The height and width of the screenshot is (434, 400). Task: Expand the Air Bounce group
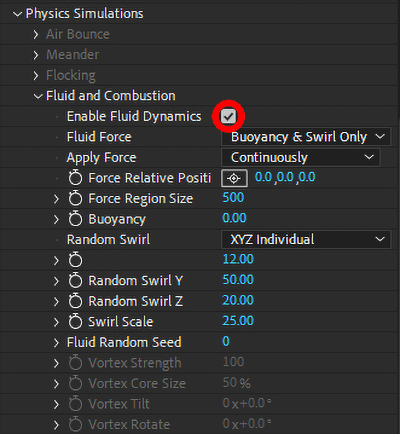pyautogui.click(x=36, y=34)
